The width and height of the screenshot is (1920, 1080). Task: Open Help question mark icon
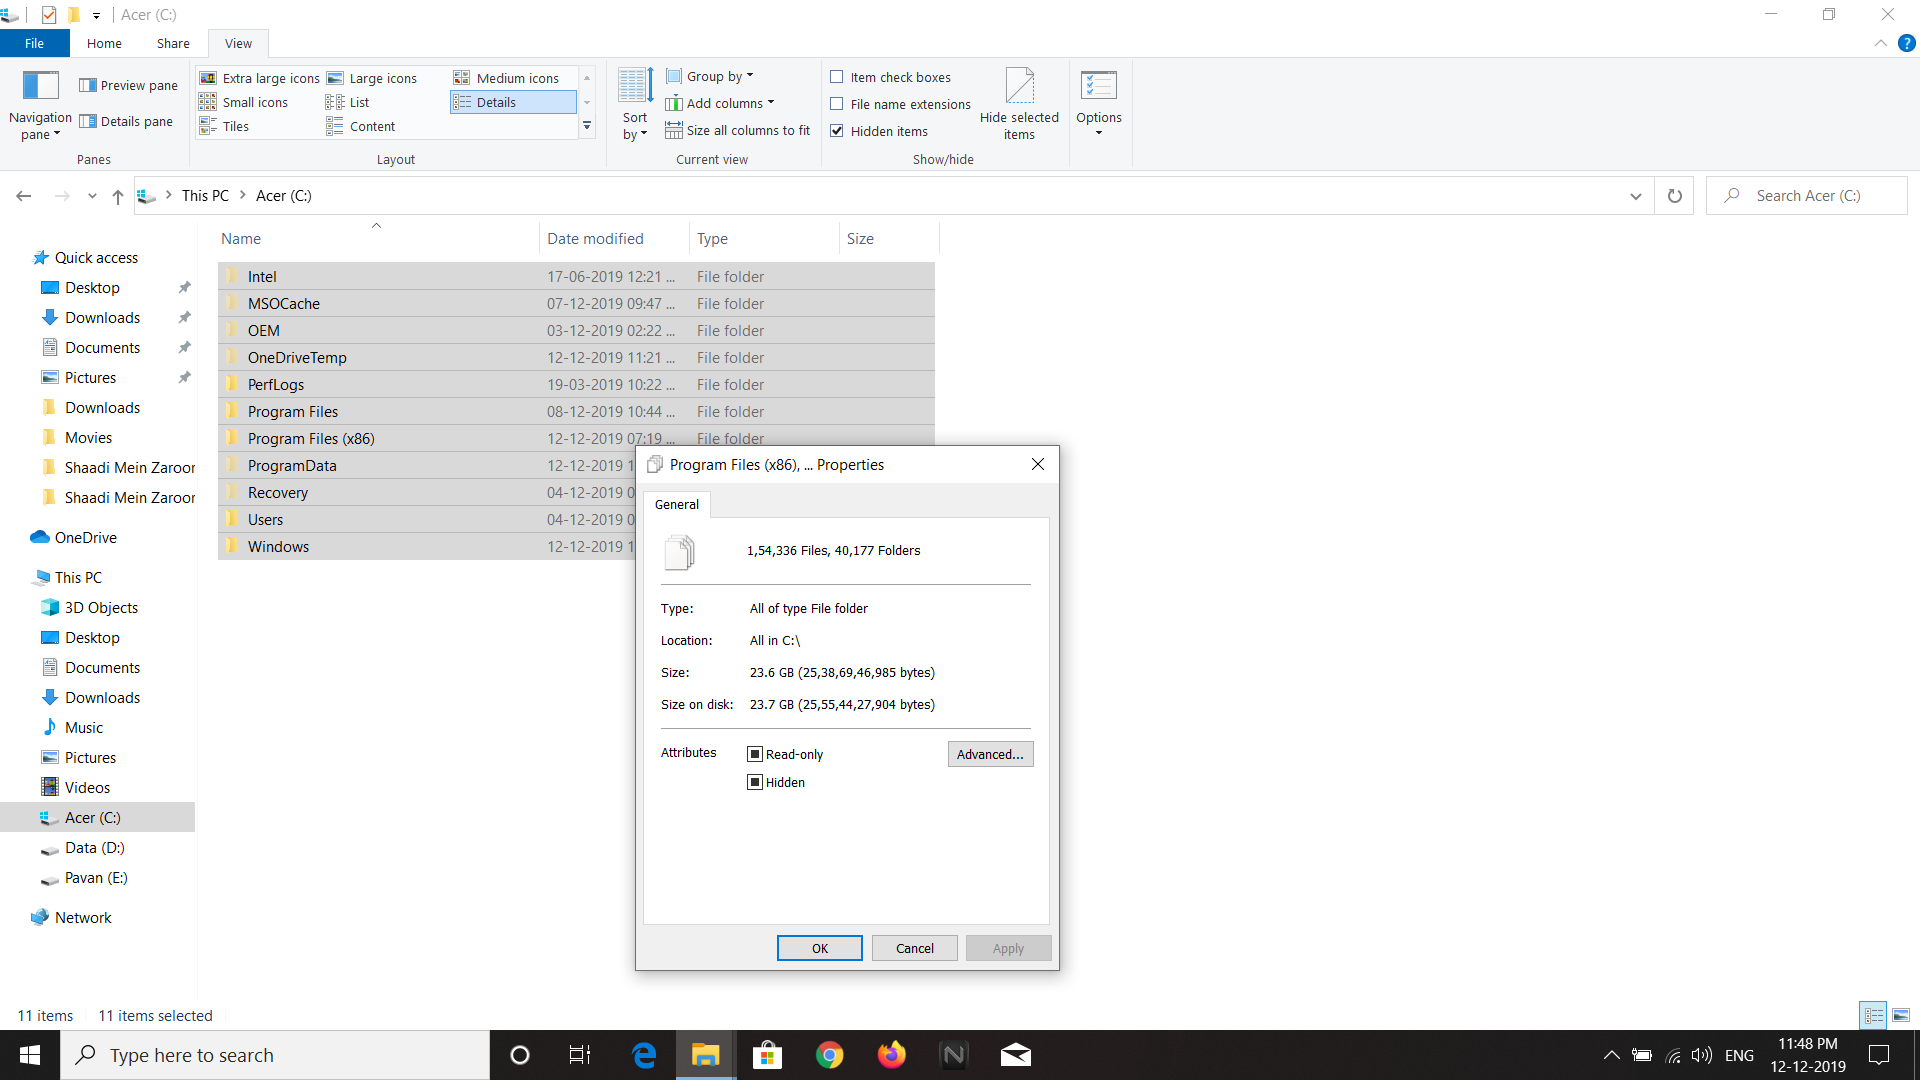pos(1906,43)
